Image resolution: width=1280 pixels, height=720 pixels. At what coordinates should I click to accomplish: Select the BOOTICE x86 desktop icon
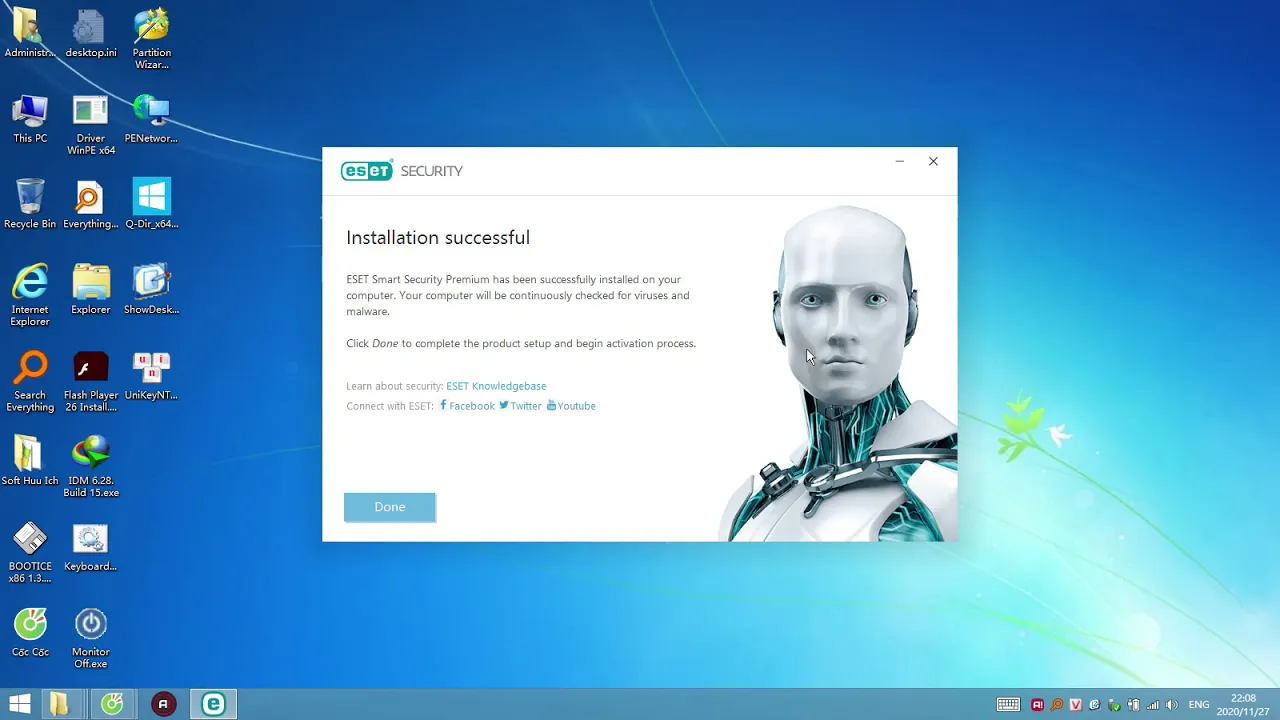tap(30, 553)
